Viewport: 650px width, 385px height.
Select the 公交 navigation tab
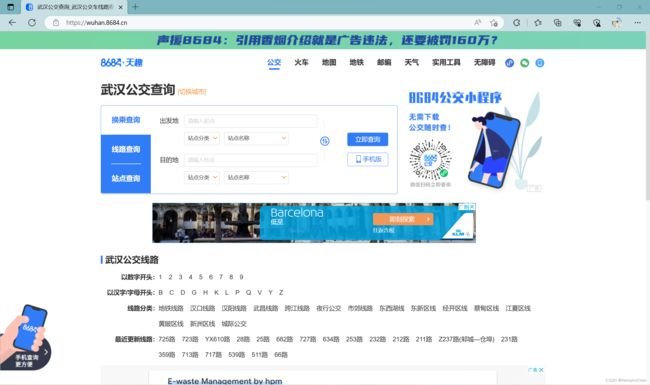point(274,63)
